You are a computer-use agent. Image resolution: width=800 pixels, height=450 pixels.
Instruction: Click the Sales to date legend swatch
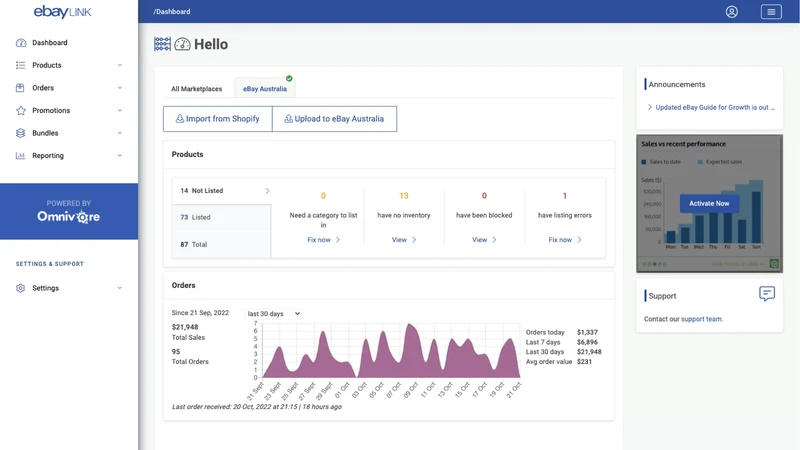[644, 162]
